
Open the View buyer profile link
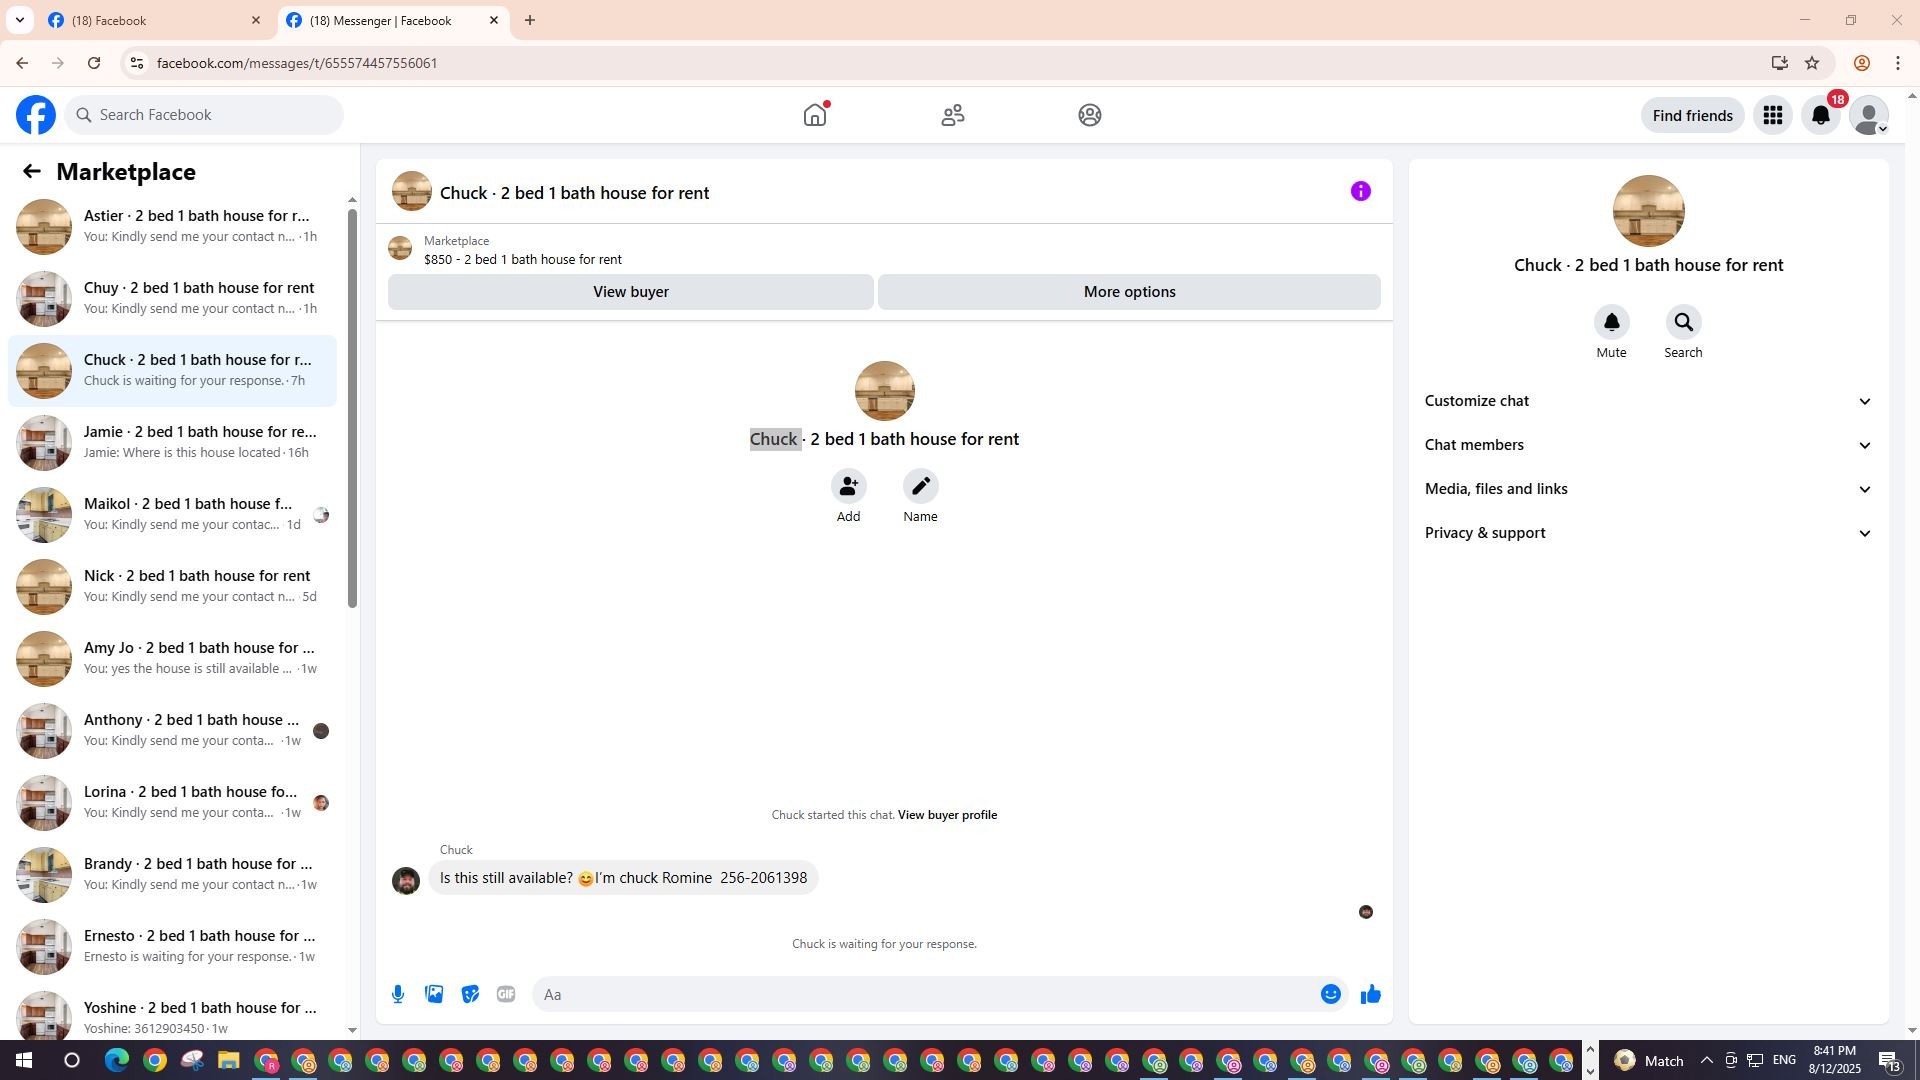coord(947,815)
